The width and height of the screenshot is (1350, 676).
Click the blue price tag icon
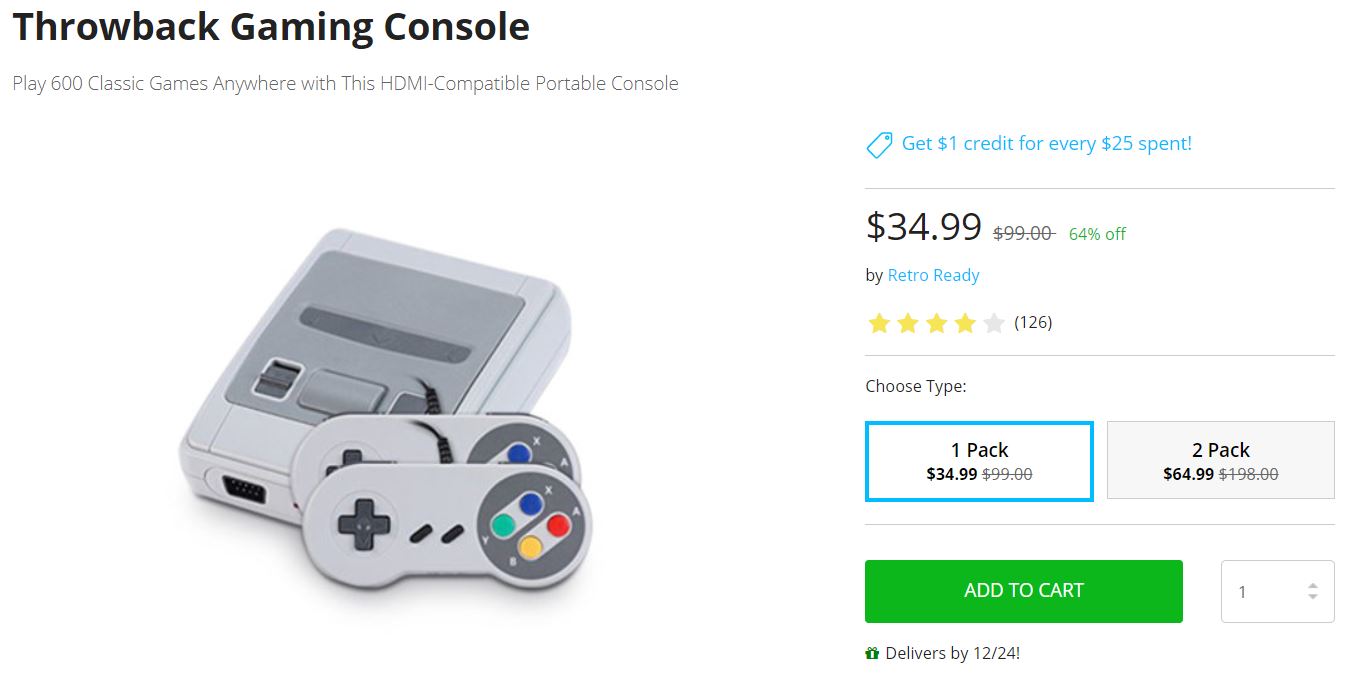879,145
